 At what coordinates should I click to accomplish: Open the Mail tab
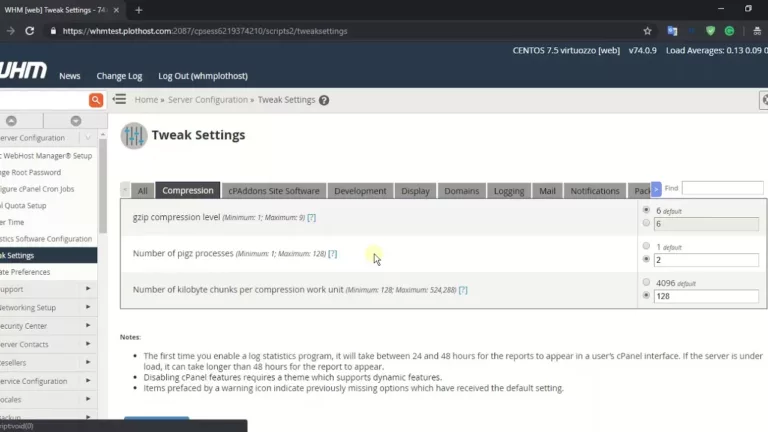coord(547,191)
